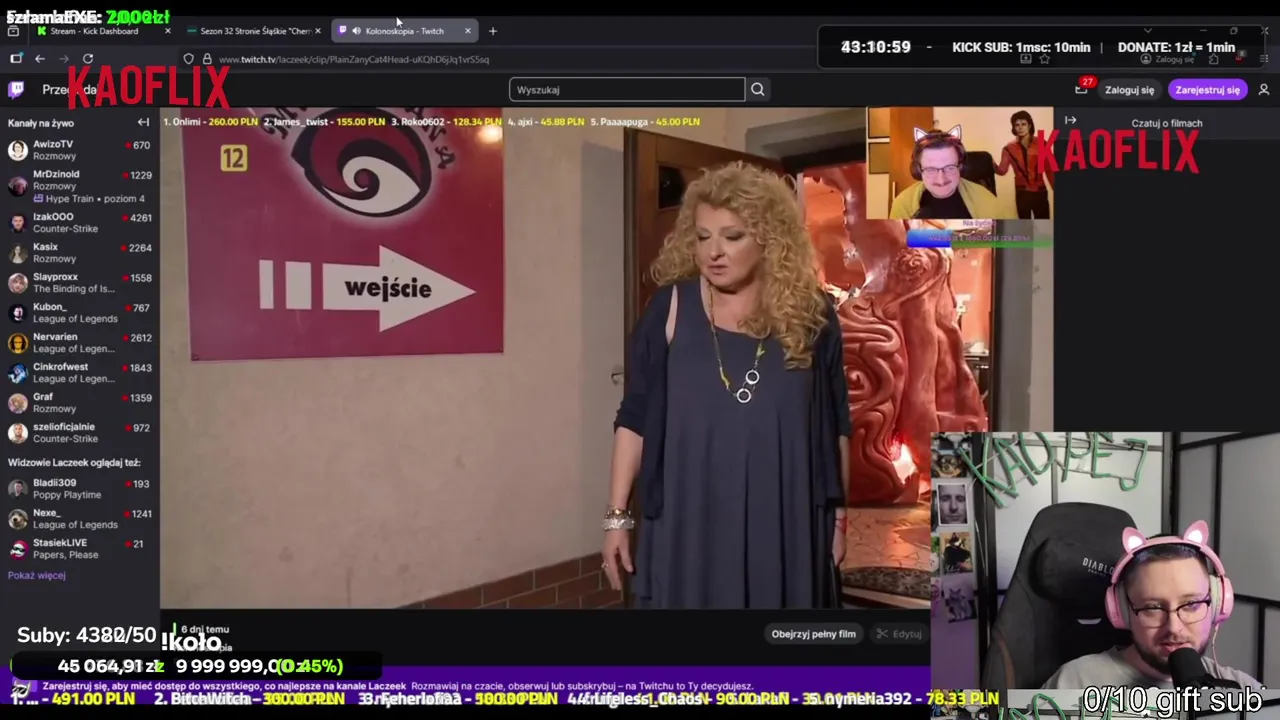
Task: Expand the list with Pokaż więcej
Action: point(36,575)
